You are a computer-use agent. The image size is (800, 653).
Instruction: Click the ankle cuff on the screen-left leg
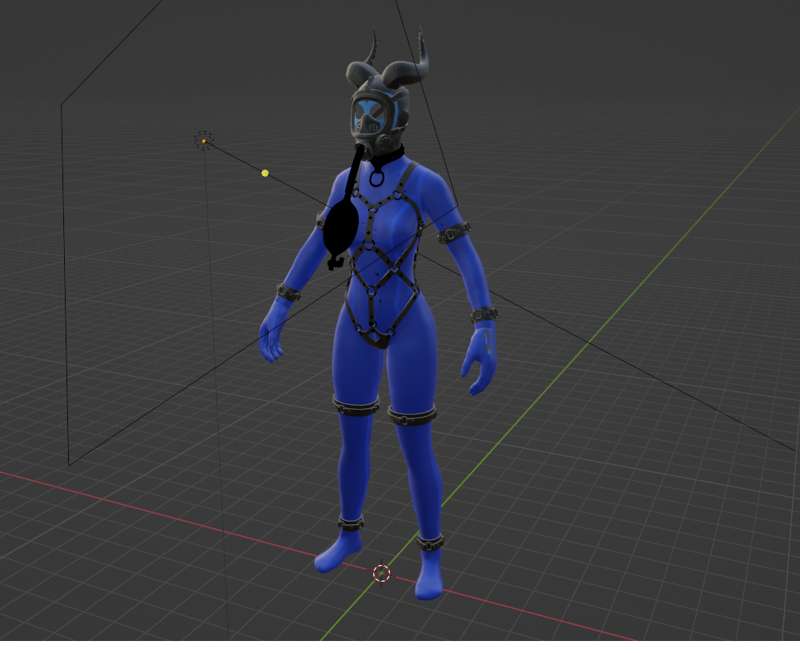tap(350, 523)
